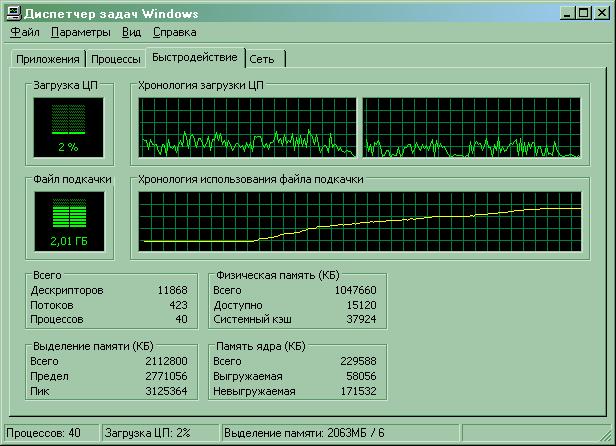Click the CPU load gauge showing 2 %

pos(69,127)
